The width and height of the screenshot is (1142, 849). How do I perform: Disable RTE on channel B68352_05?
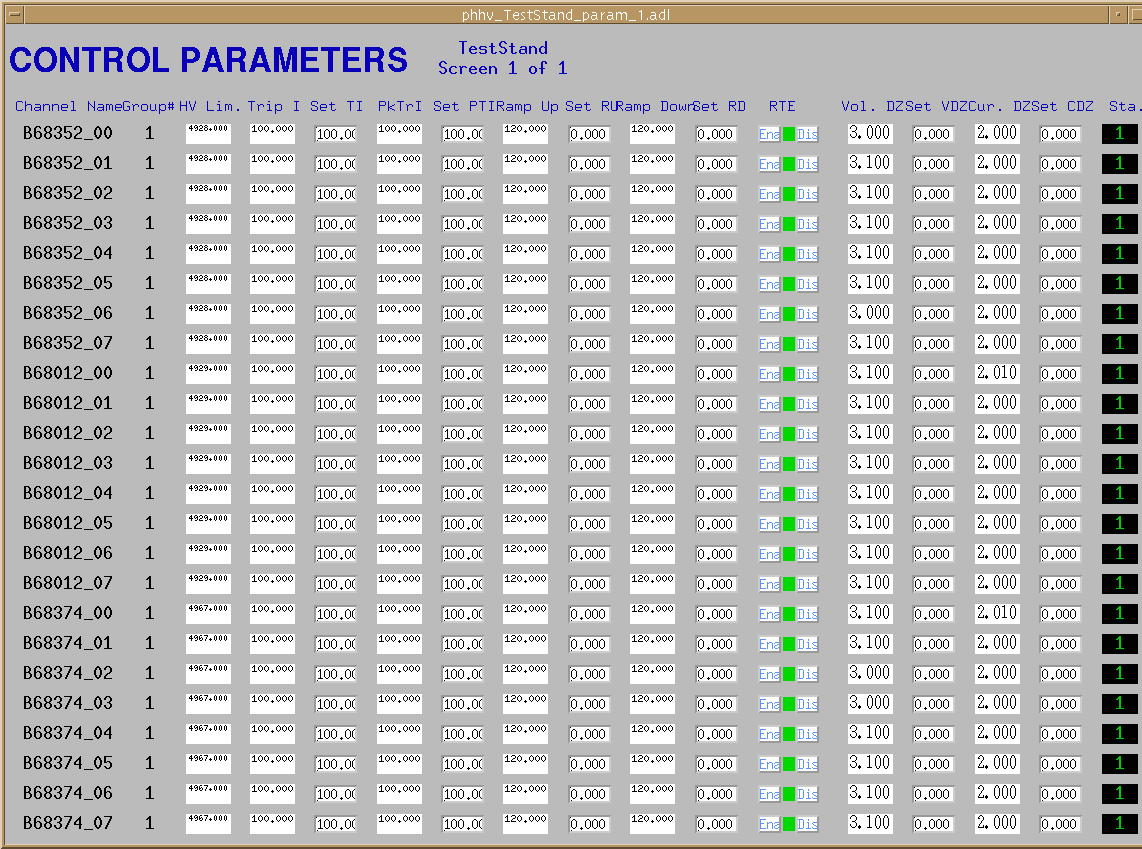pos(807,284)
